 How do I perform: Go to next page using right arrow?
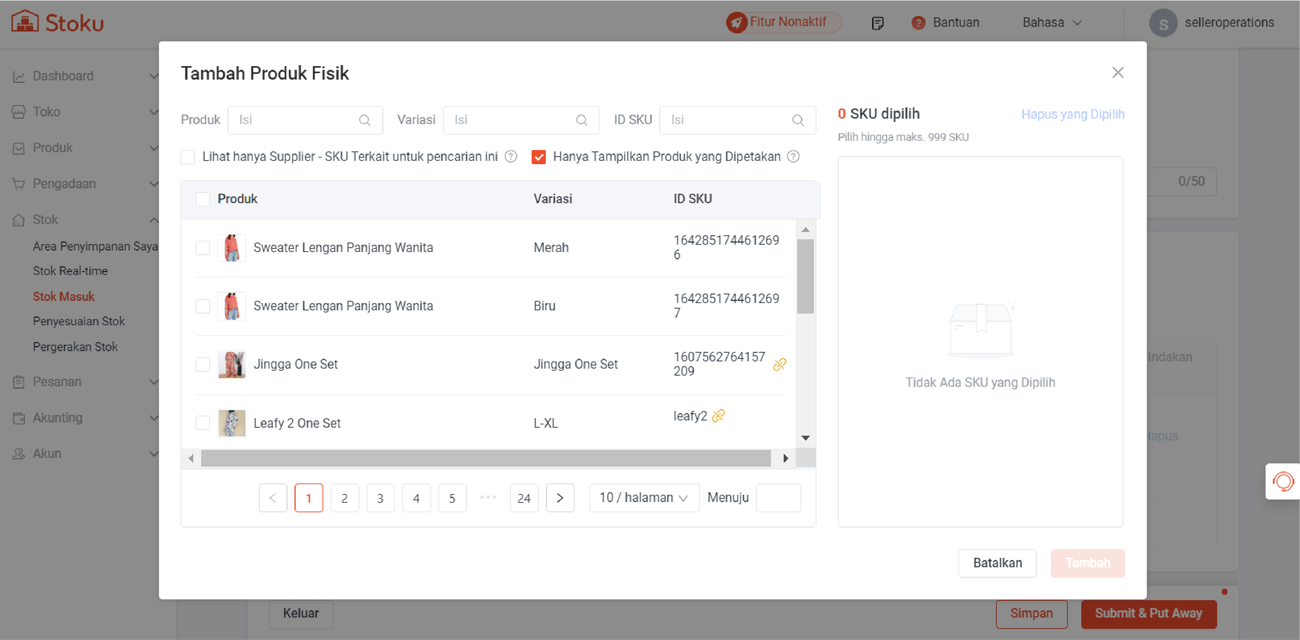coord(560,498)
